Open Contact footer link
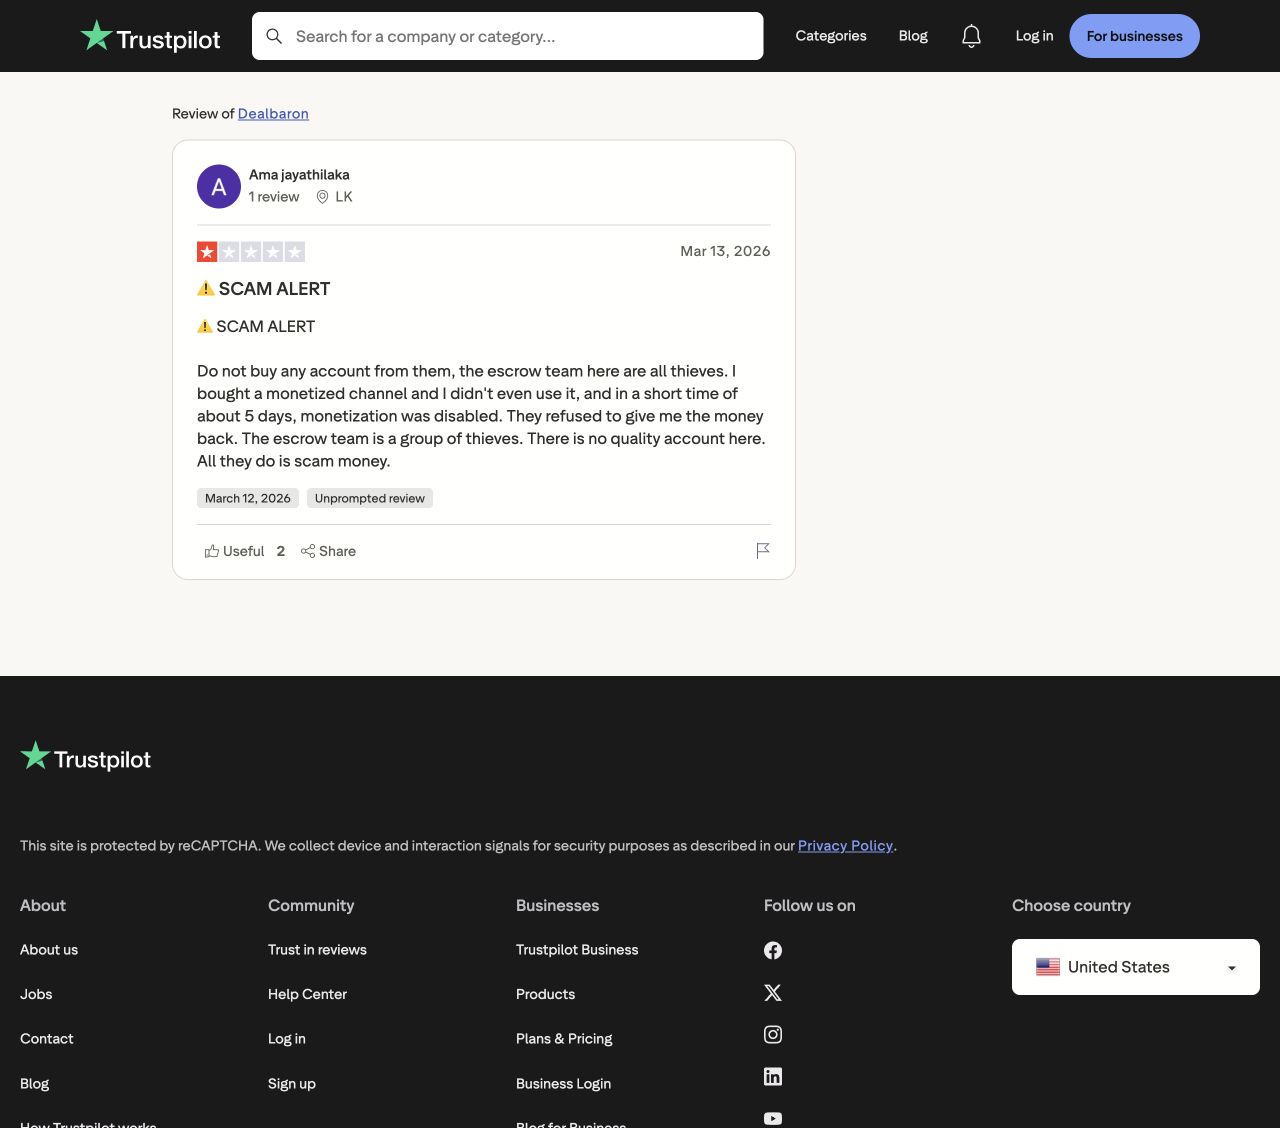Screen dimensions: 1280x1128 point(47,1039)
